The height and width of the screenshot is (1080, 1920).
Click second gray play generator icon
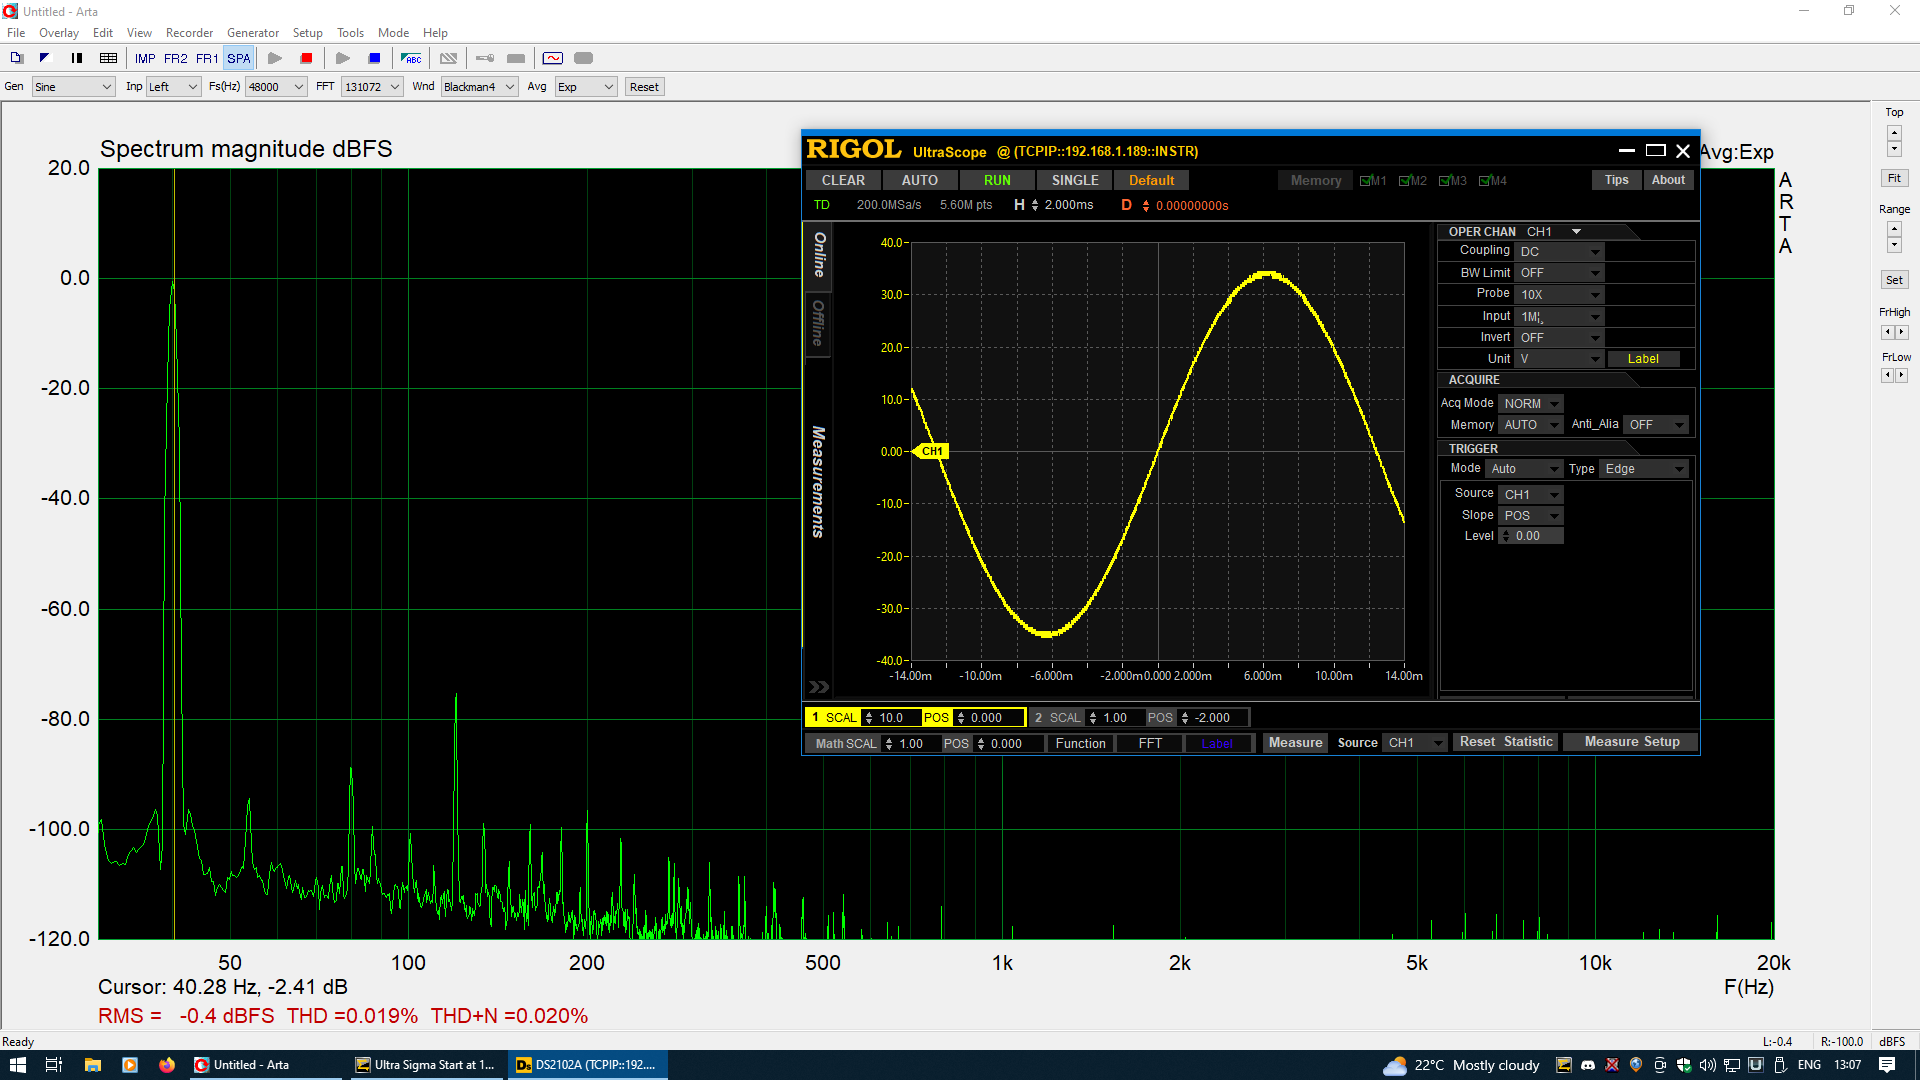pos(342,58)
